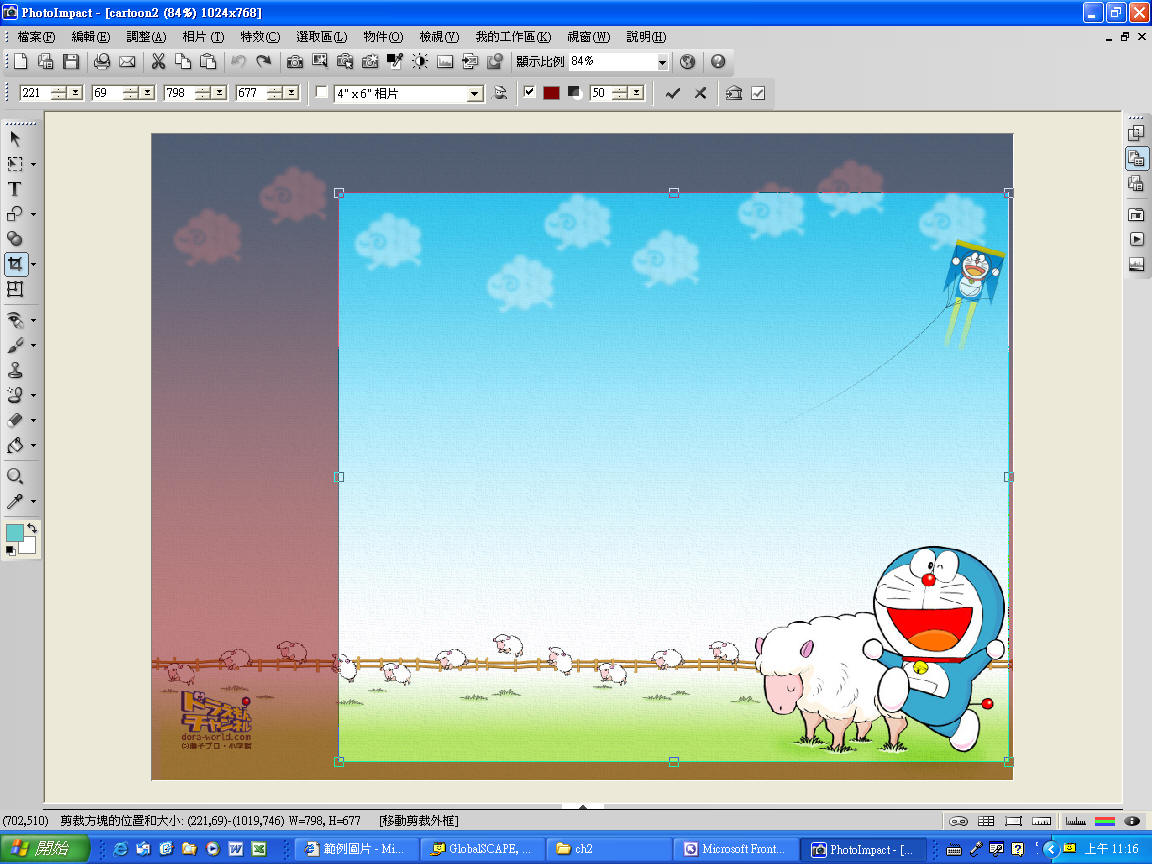Select the Transform tool below Crop
The height and width of the screenshot is (864, 1152).
click(15, 289)
